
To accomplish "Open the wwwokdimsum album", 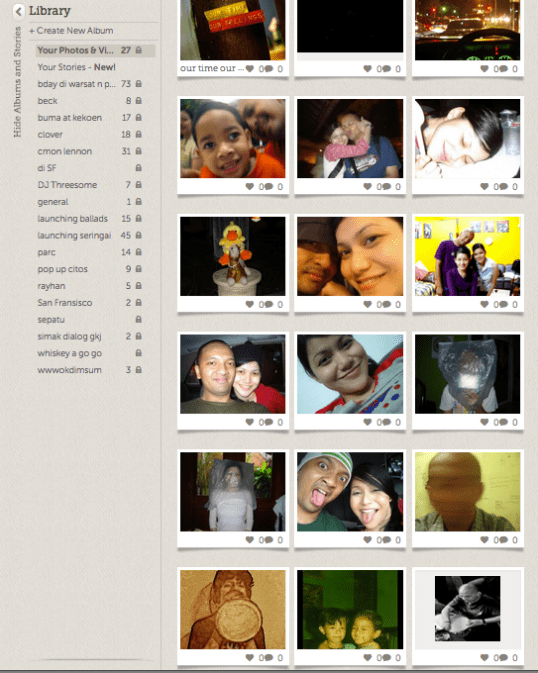I will [x=70, y=370].
